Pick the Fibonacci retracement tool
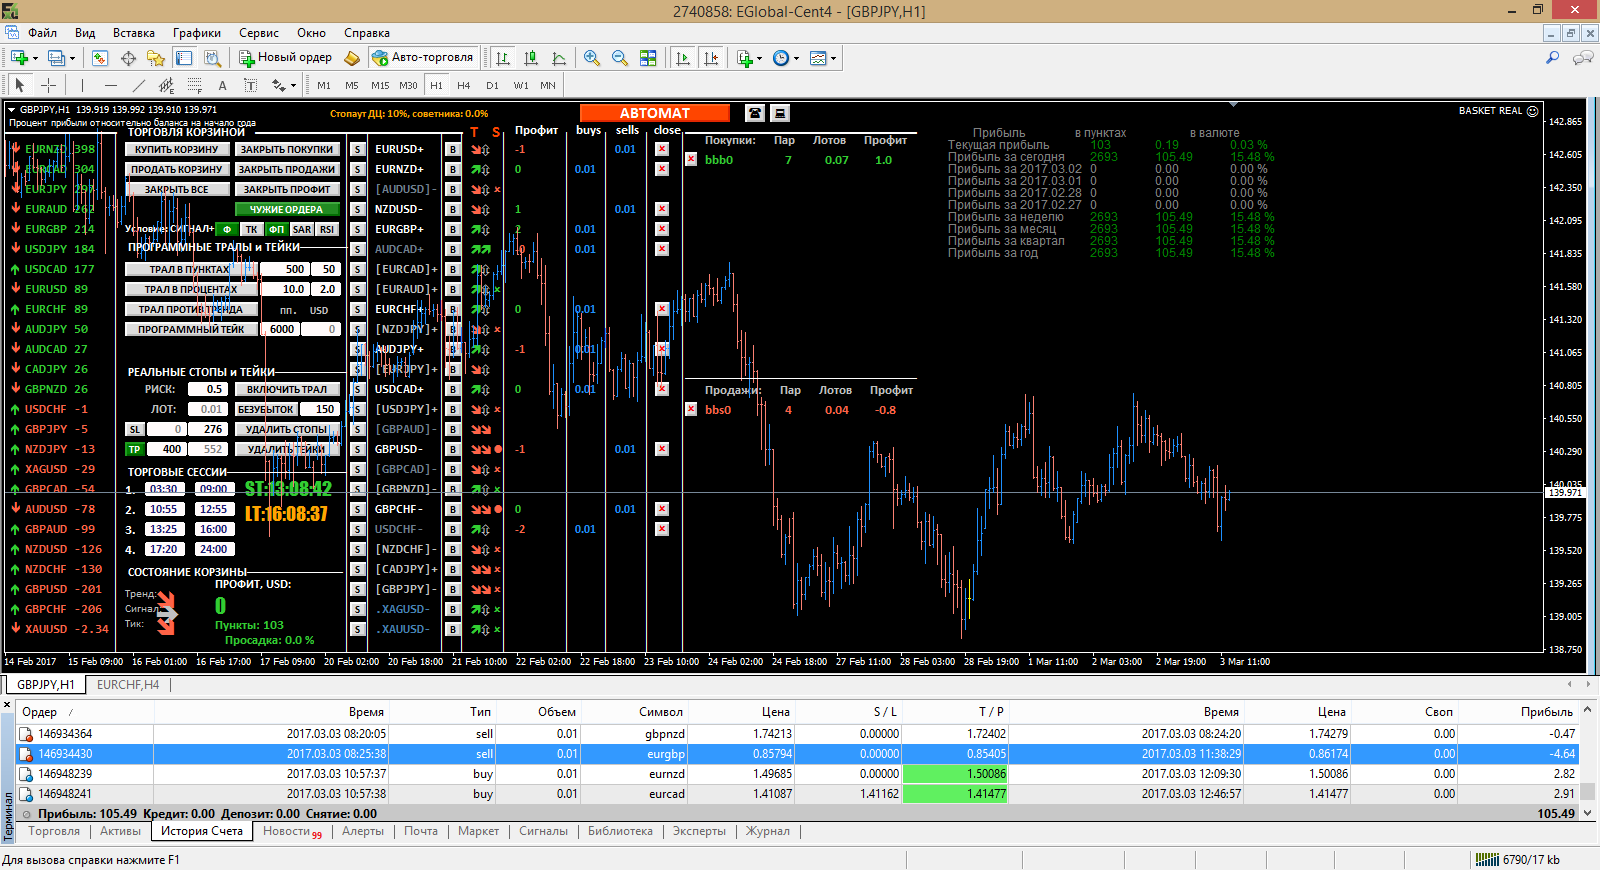1600x870 pixels. (194, 85)
